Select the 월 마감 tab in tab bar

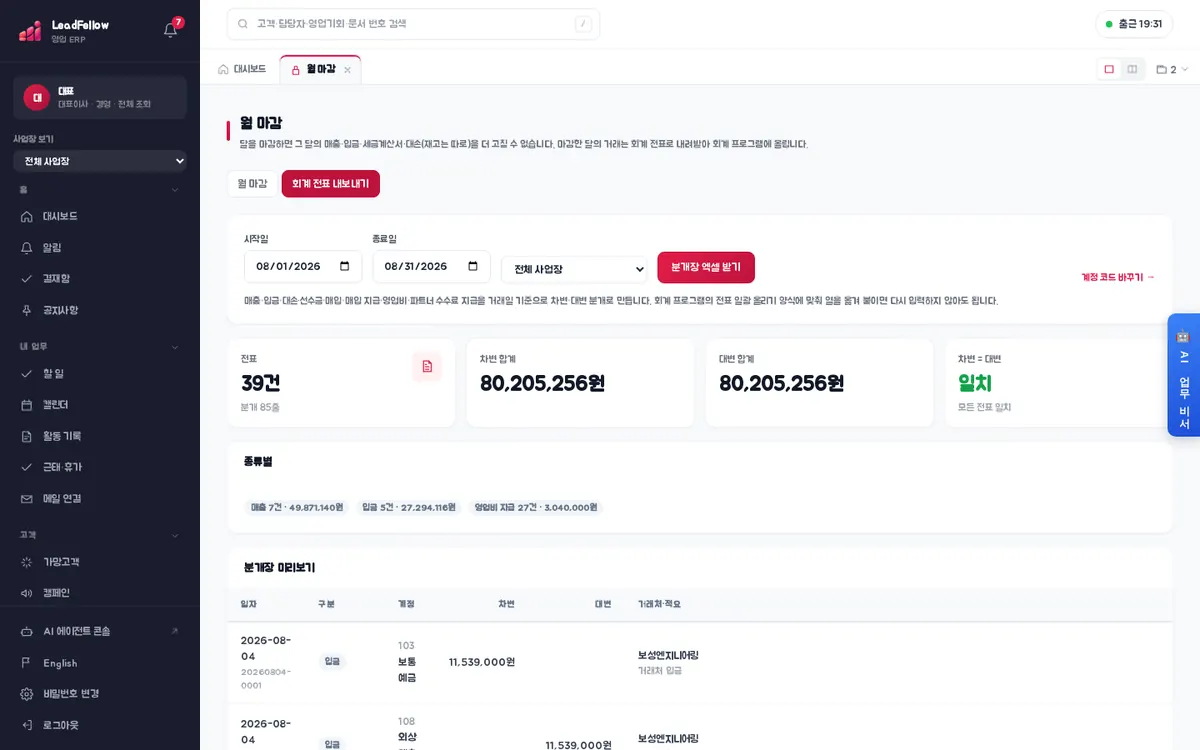coord(320,69)
